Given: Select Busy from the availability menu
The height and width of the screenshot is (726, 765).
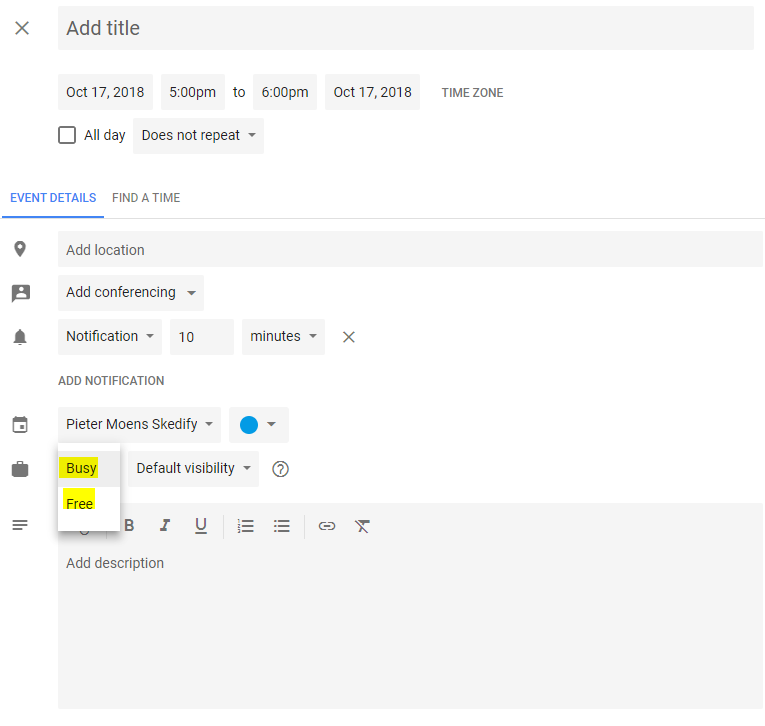Looking at the screenshot, I should (x=82, y=468).
